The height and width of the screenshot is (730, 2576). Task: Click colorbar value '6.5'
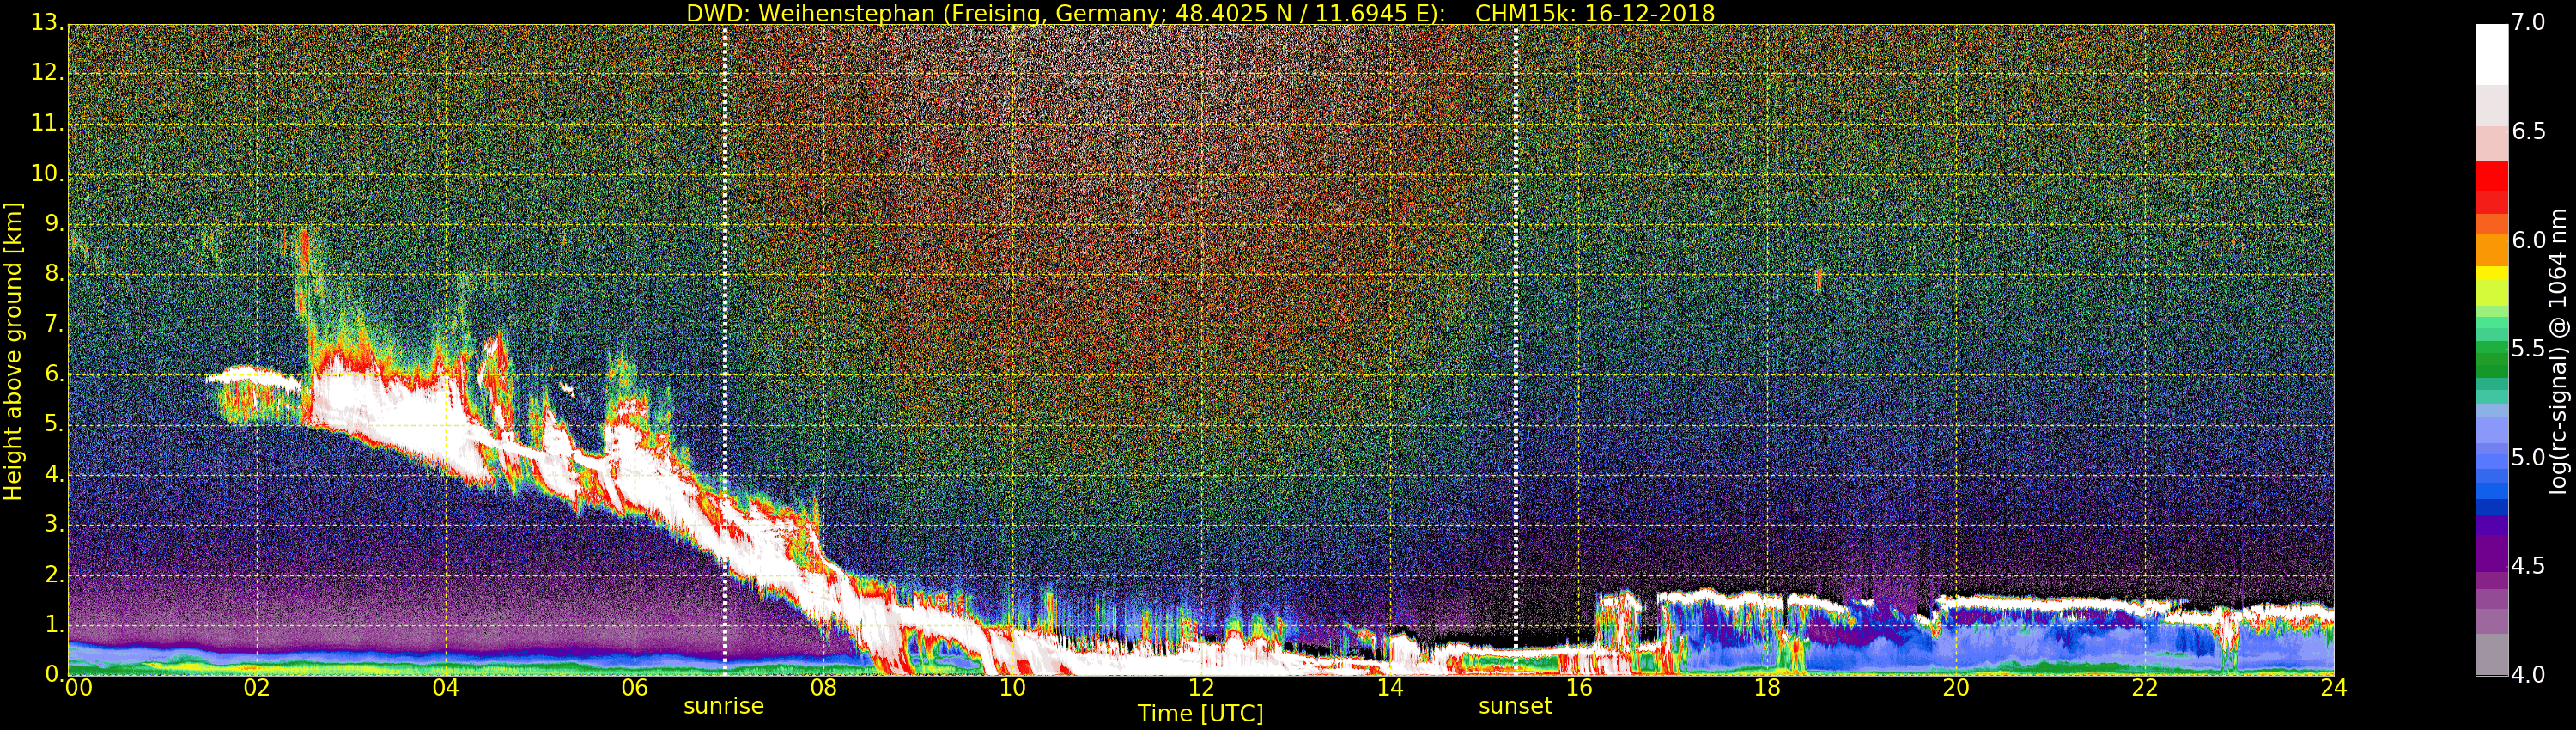click(2529, 132)
